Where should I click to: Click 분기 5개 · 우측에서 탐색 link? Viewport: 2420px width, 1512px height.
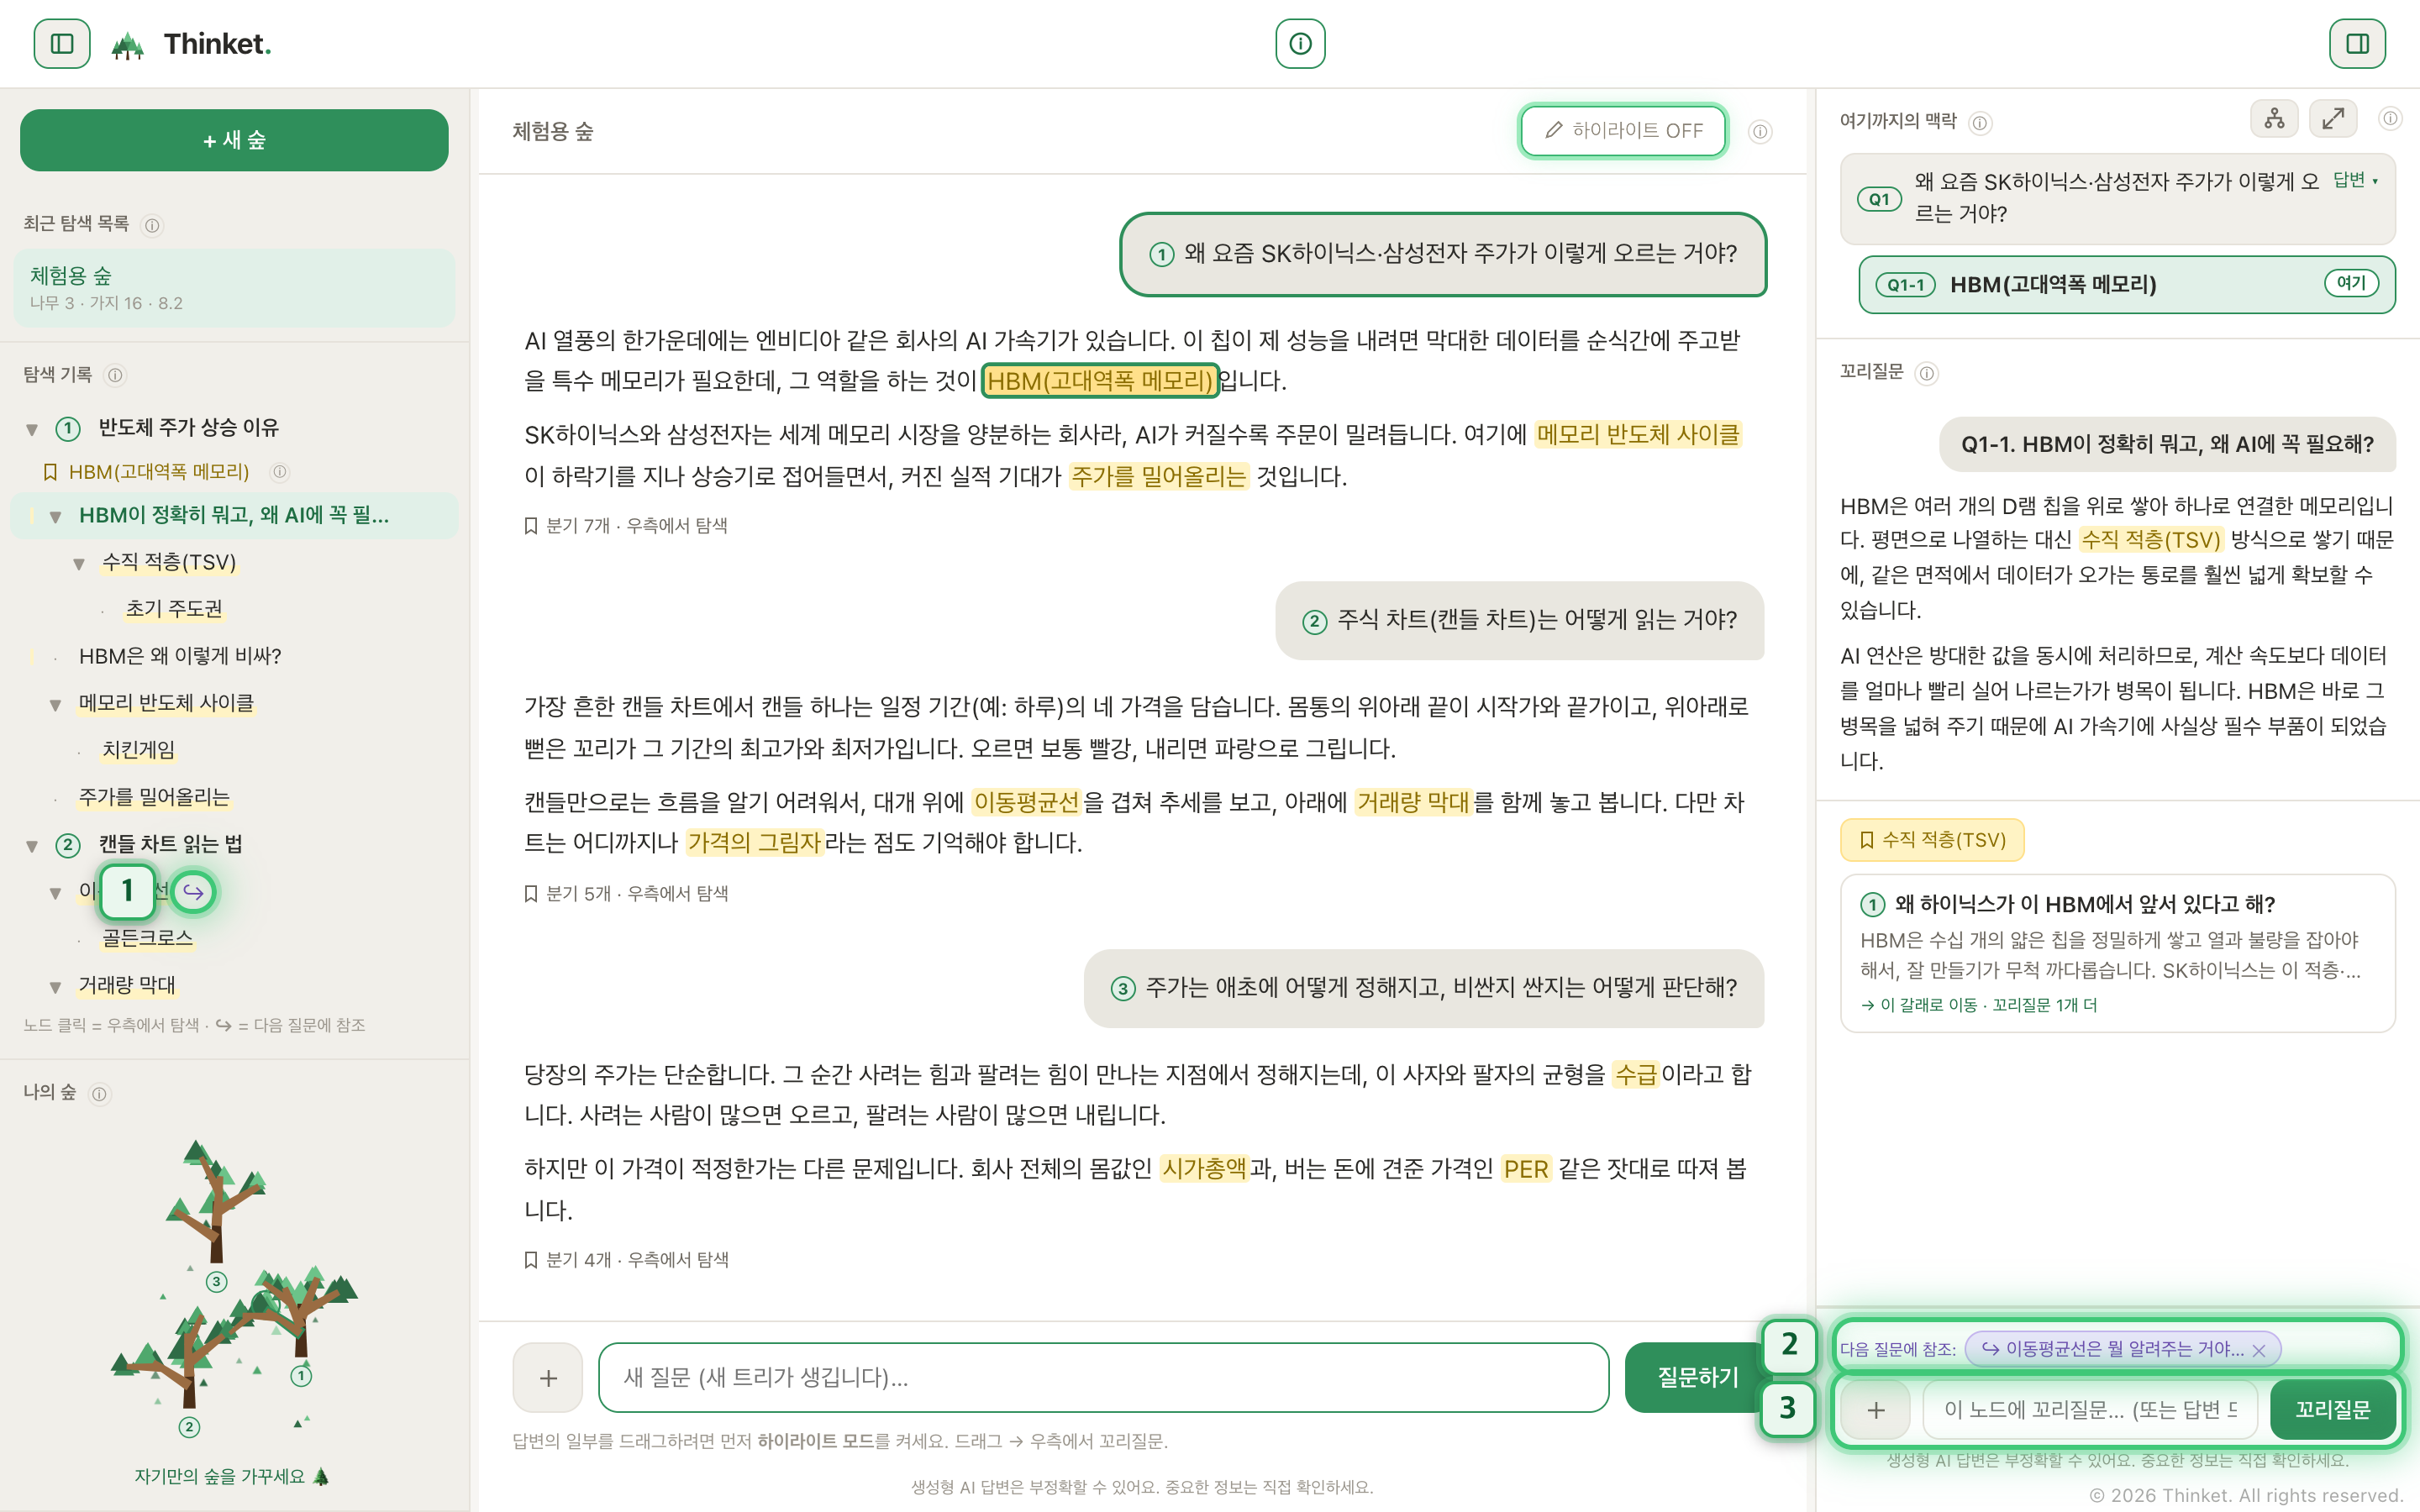(626, 894)
